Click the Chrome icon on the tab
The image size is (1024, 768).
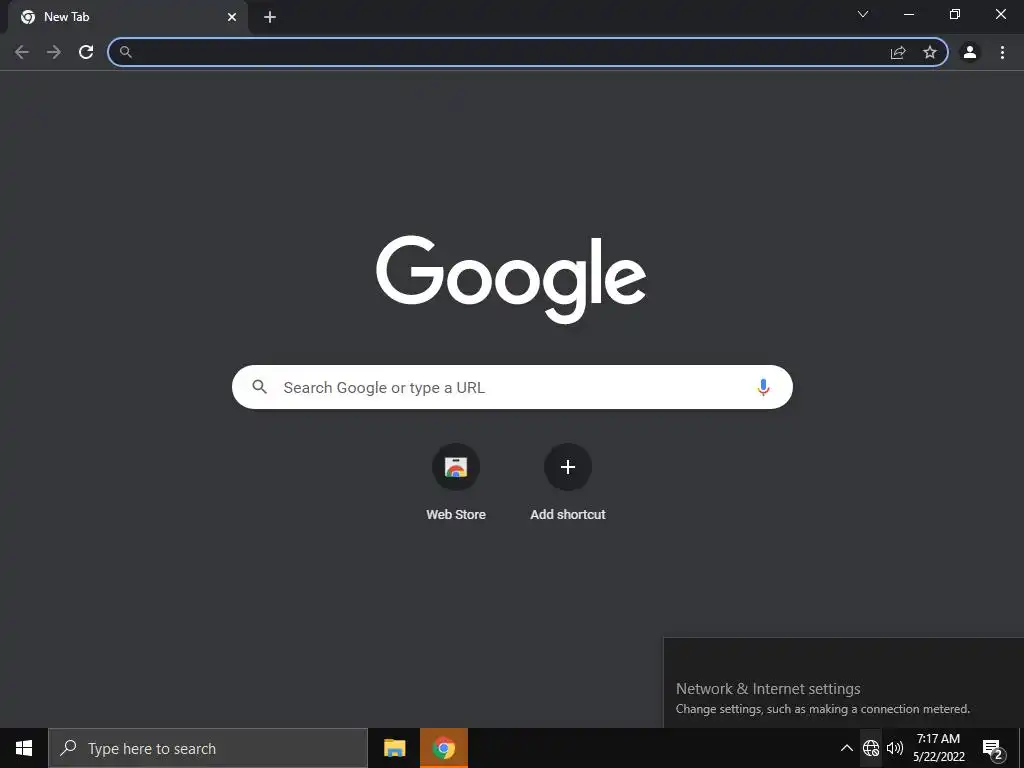tap(28, 17)
